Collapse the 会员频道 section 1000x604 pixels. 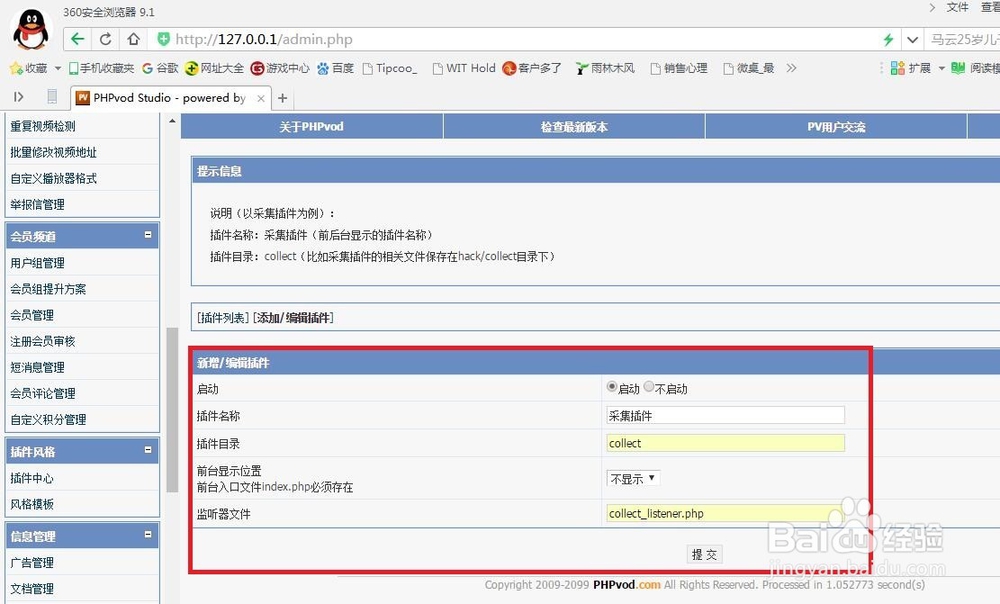tap(148, 235)
